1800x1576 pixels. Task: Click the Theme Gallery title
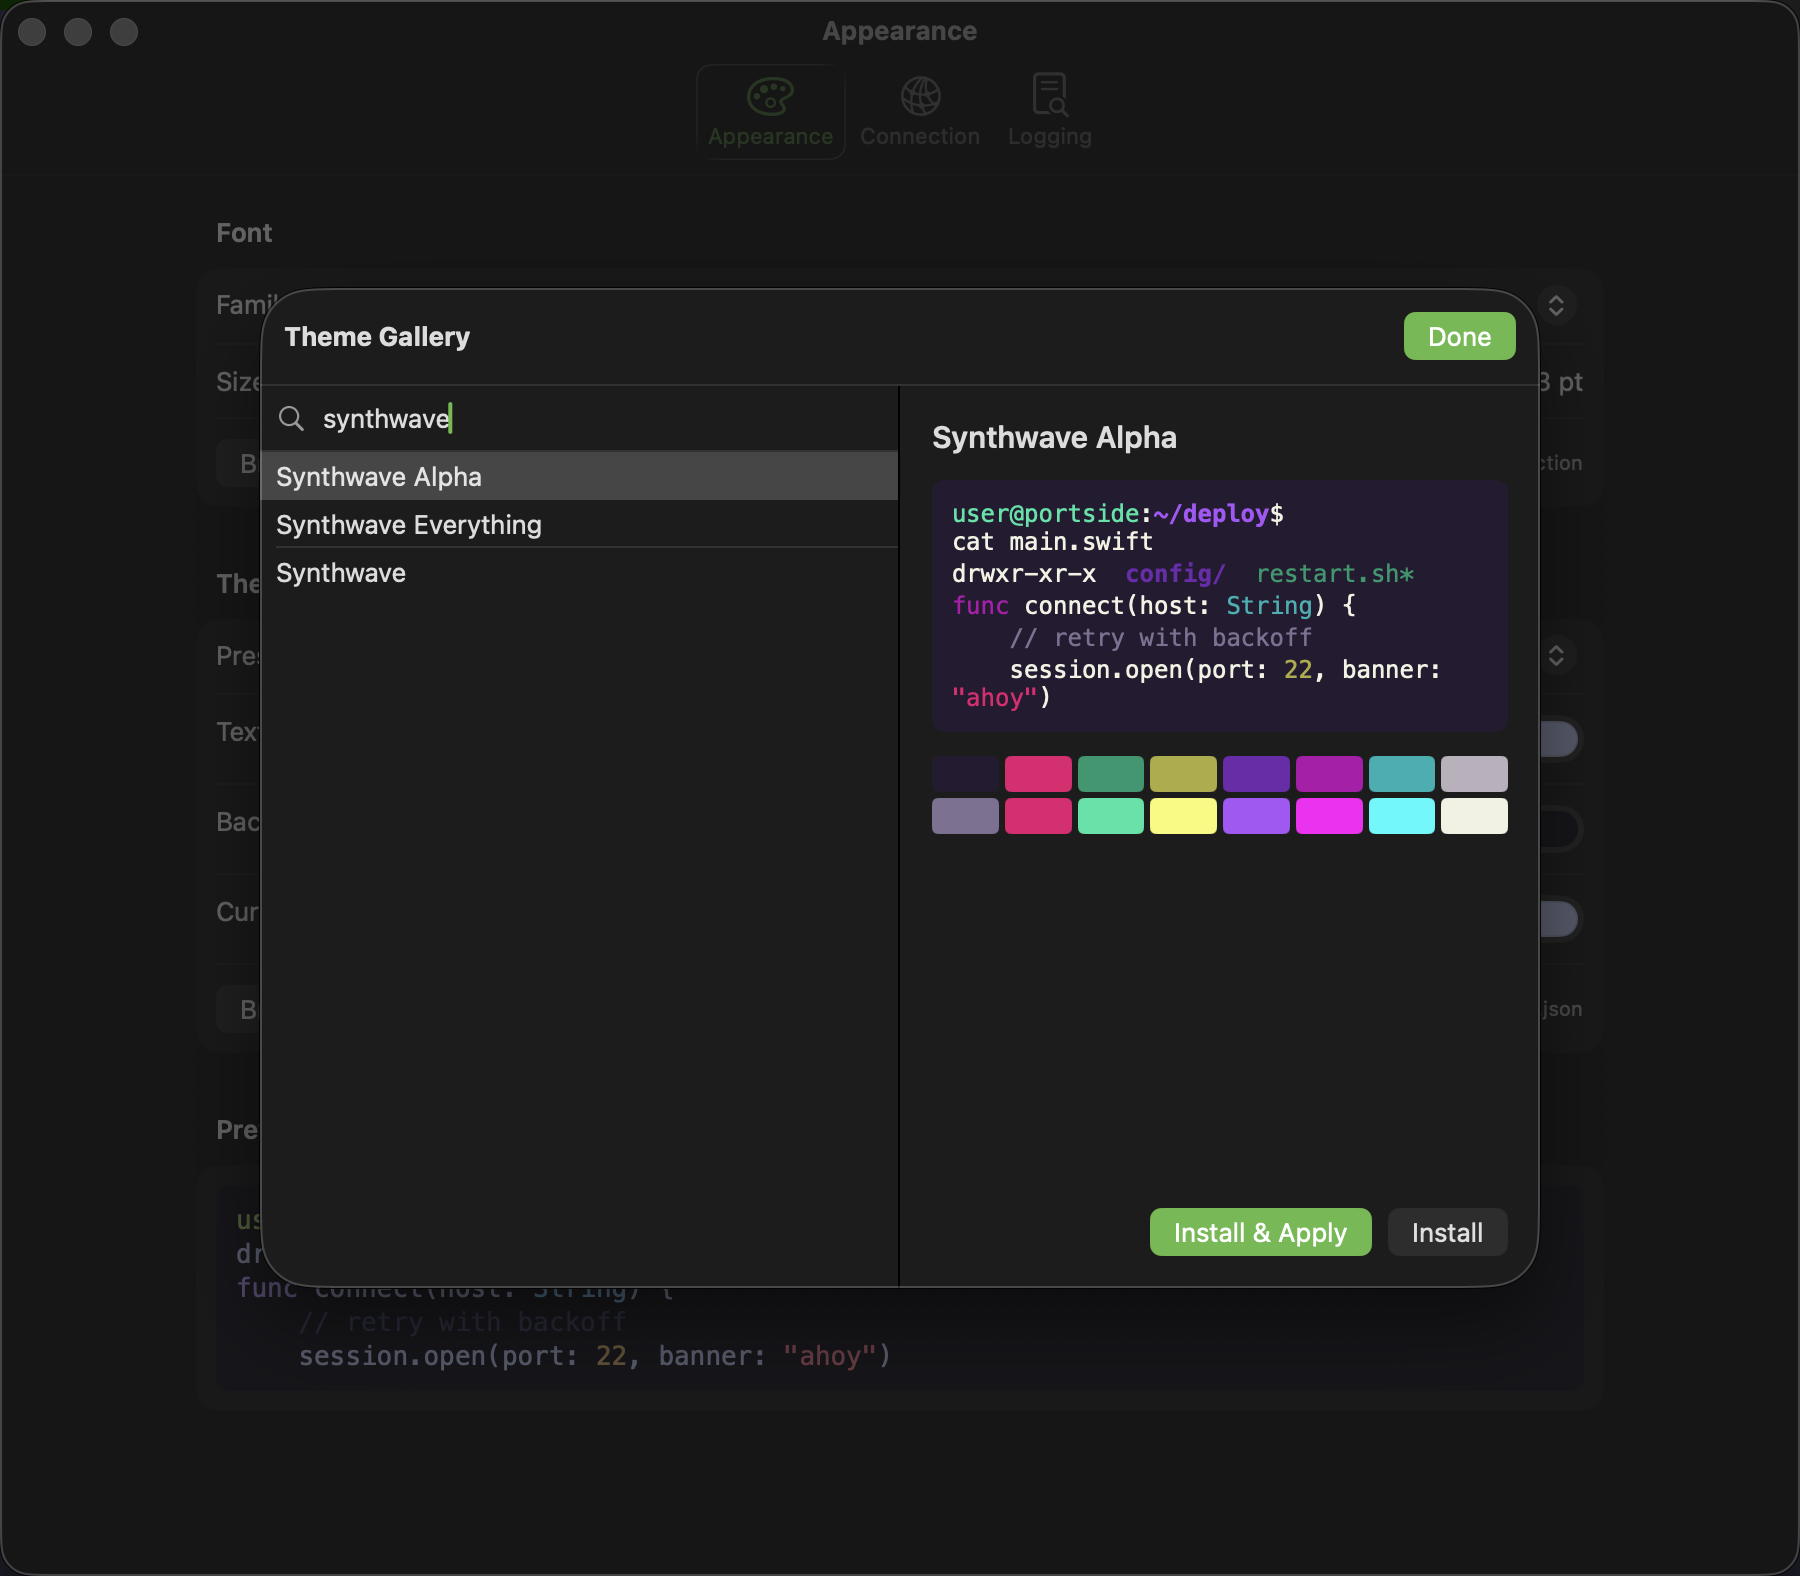point(377,336)
